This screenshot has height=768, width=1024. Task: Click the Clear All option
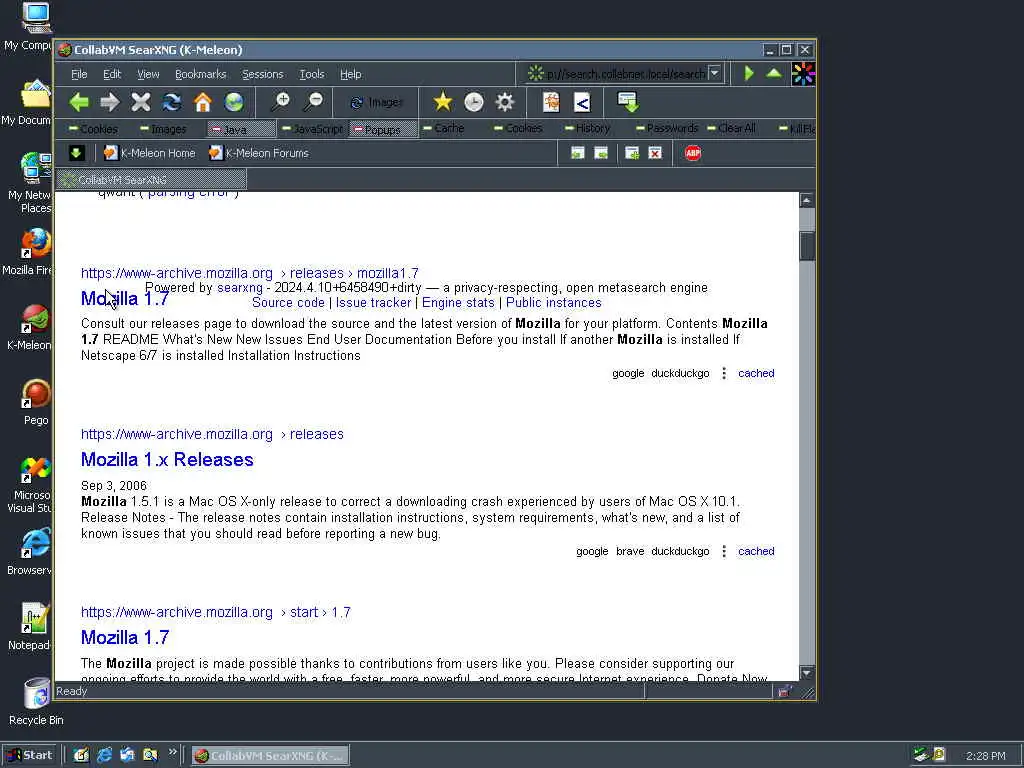click(x=731, y=128)
